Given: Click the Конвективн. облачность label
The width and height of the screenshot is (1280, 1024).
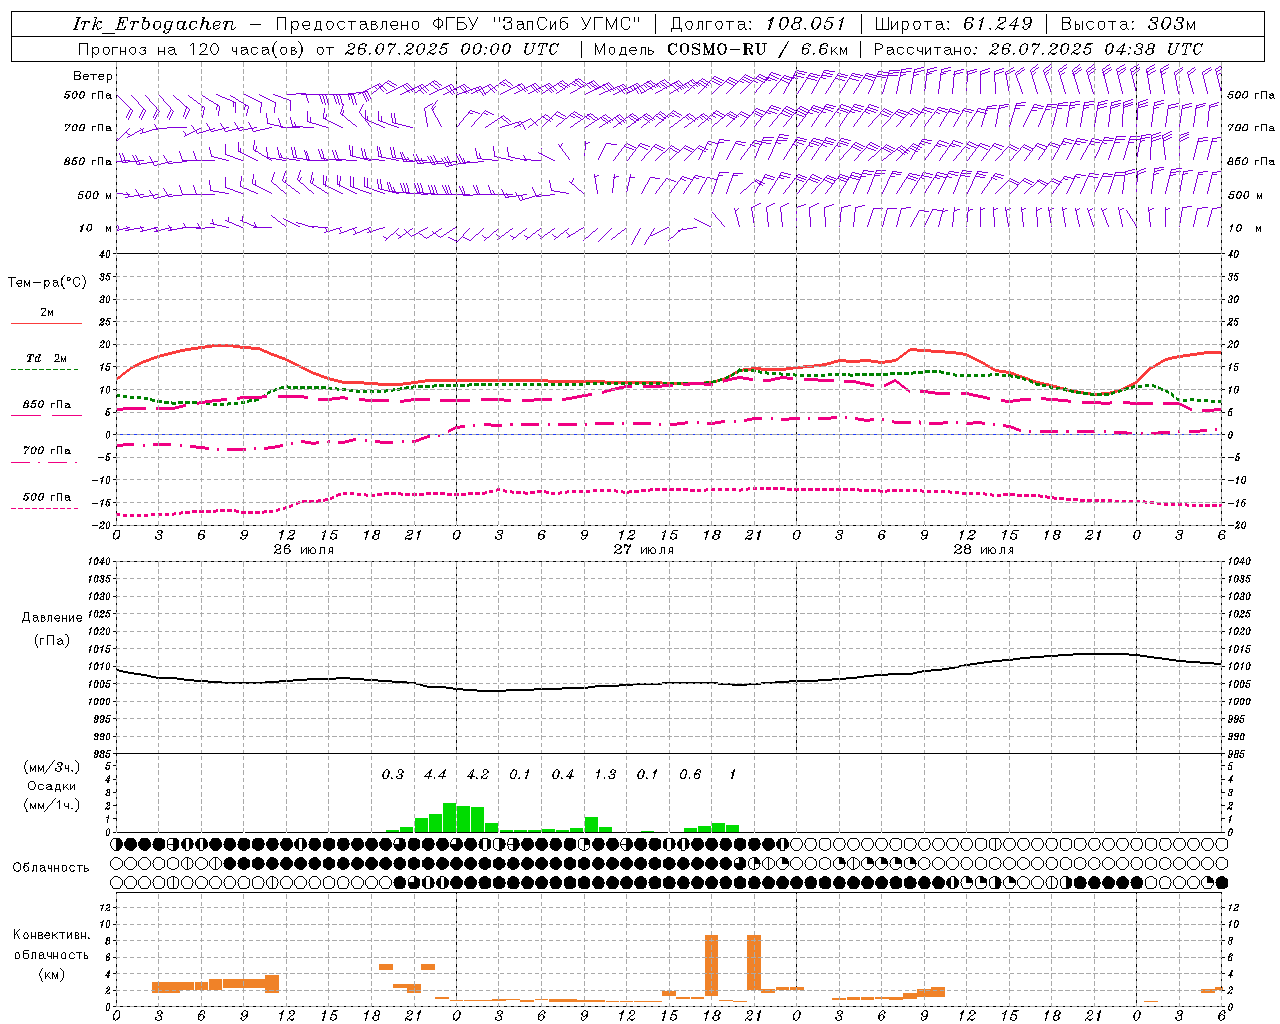Looking at the screenshot, I should pyautogui.click(x=51, y=945).
